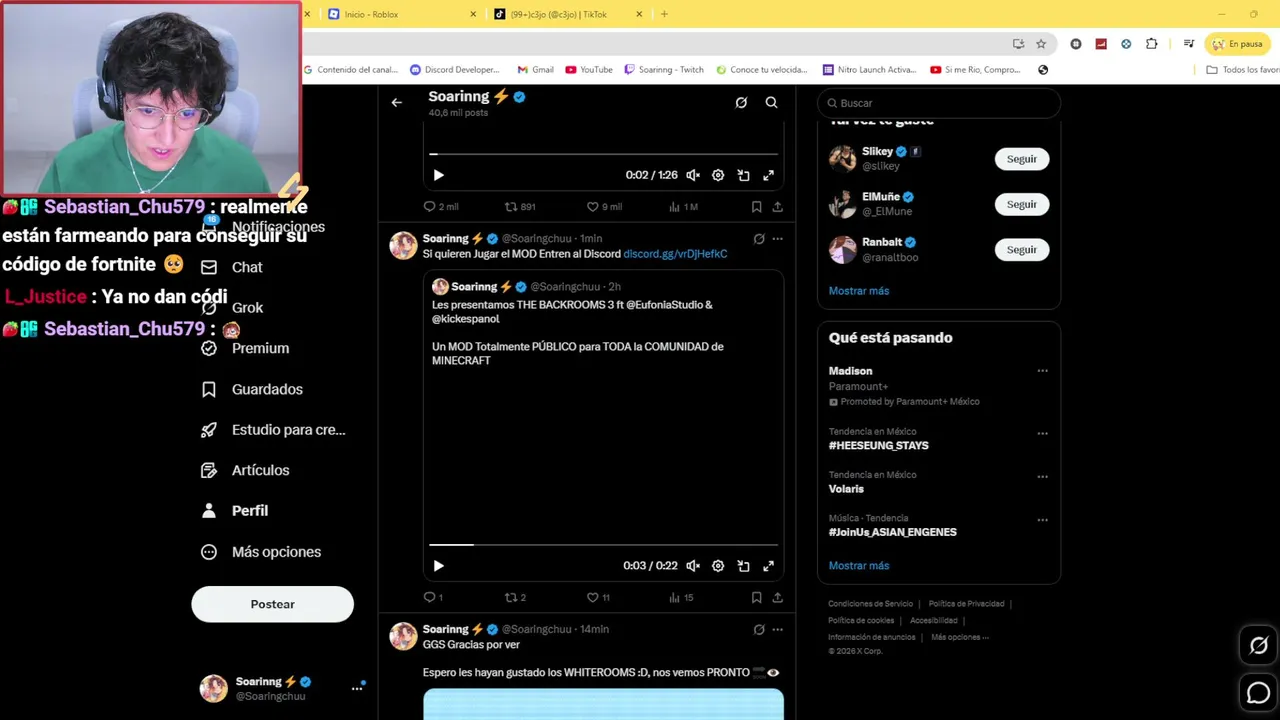
Task: Show more suggested accounts under Ranbalt
Action: click(x=858, y=291)
